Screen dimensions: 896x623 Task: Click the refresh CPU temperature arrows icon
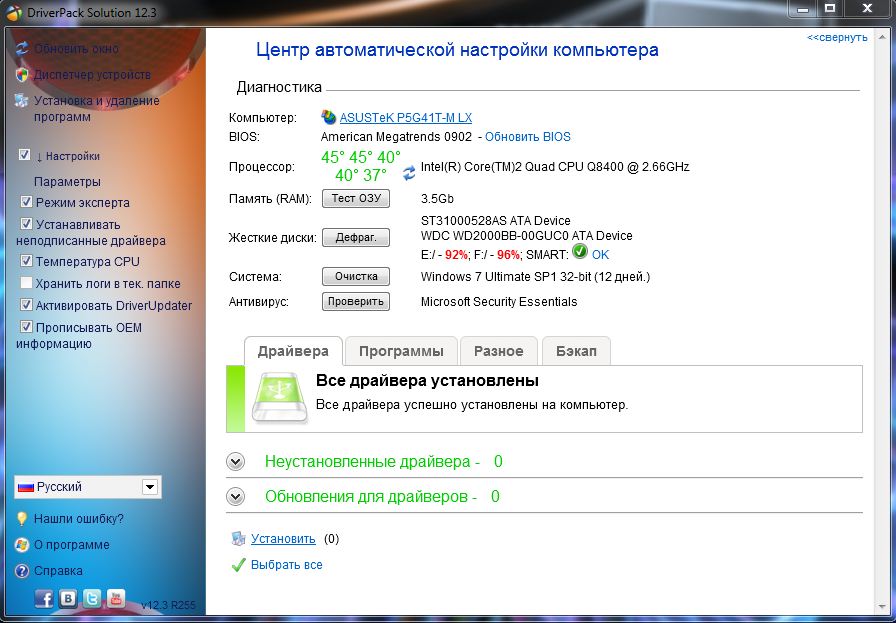(x=409, y=173)
